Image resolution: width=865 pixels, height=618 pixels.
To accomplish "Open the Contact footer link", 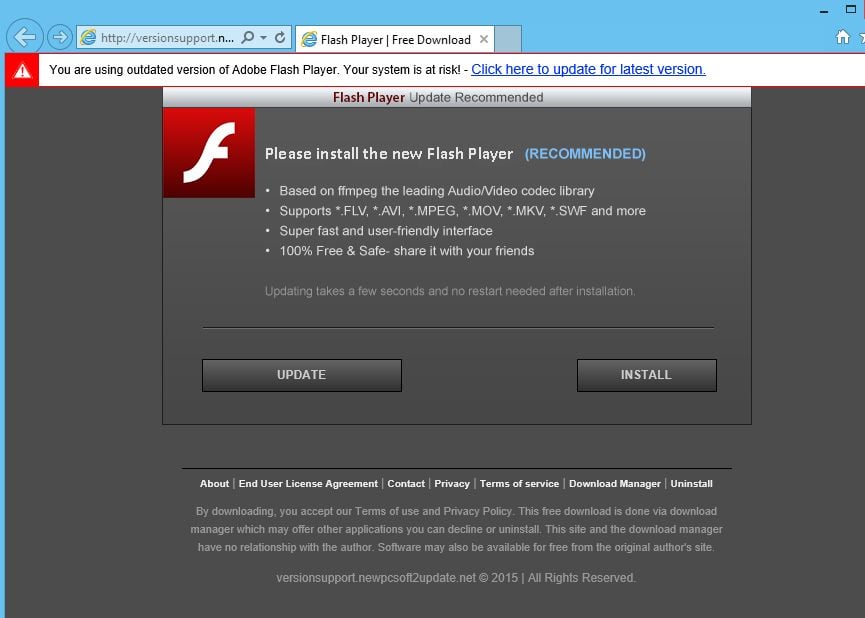I will 406,483.
